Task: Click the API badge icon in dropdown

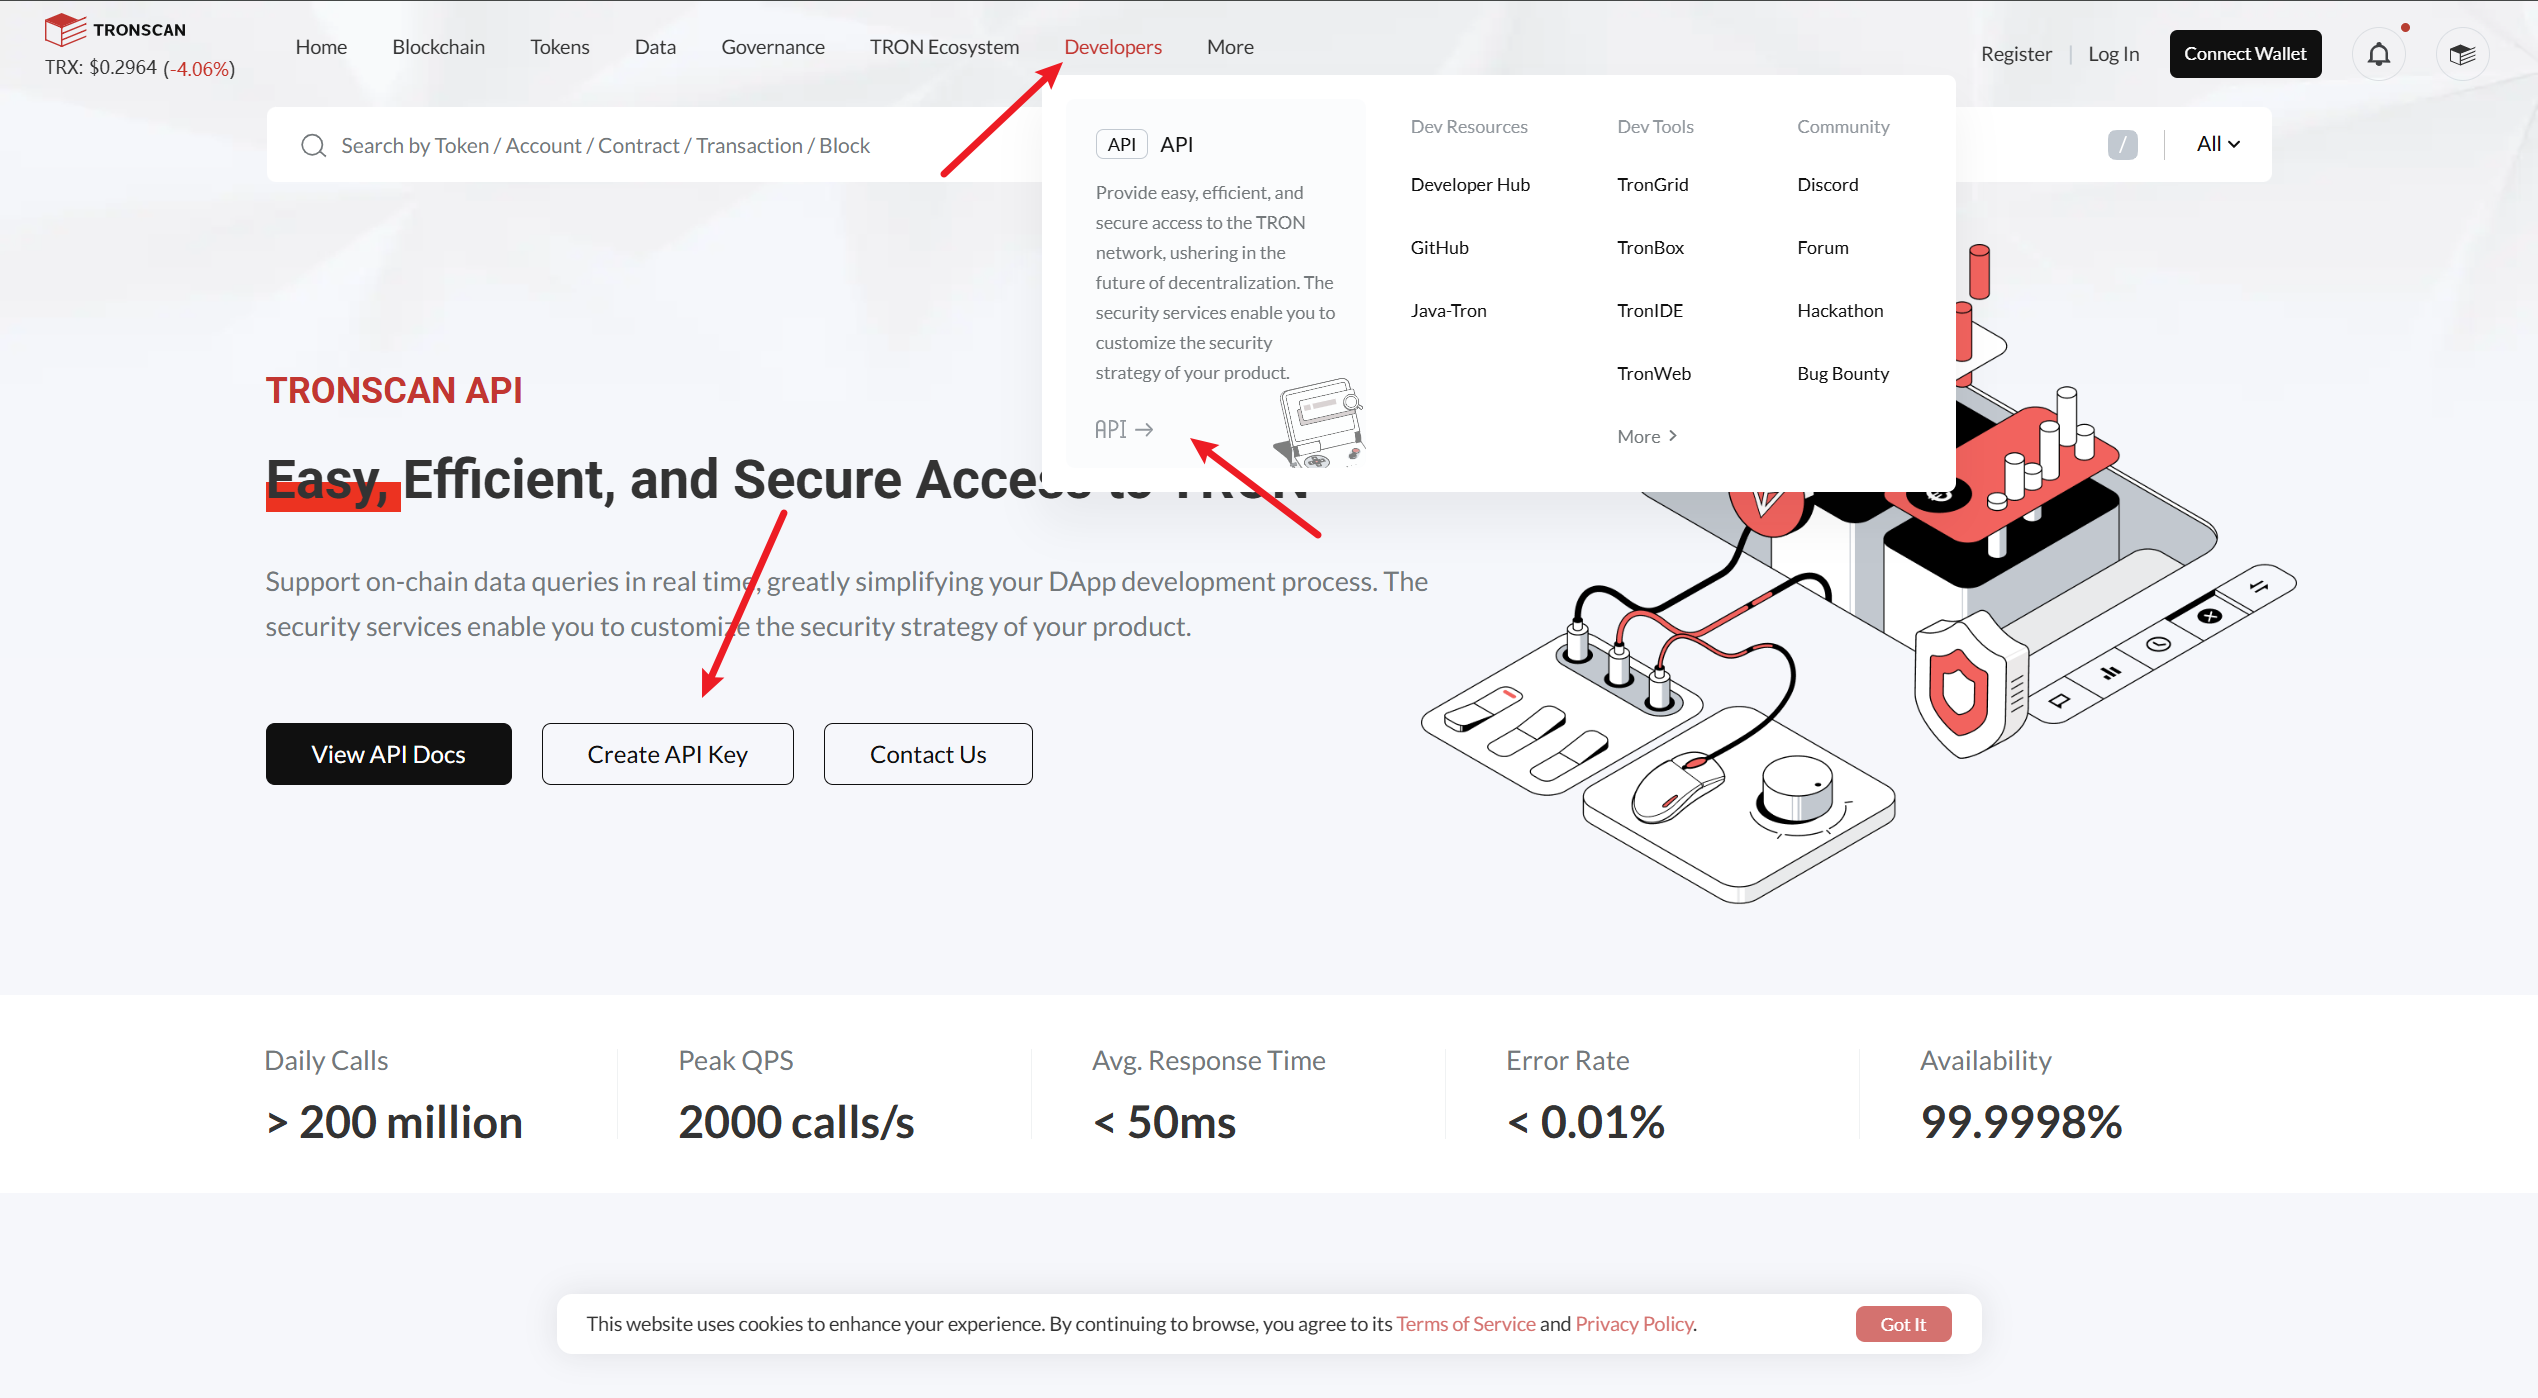Action: 1121,144
